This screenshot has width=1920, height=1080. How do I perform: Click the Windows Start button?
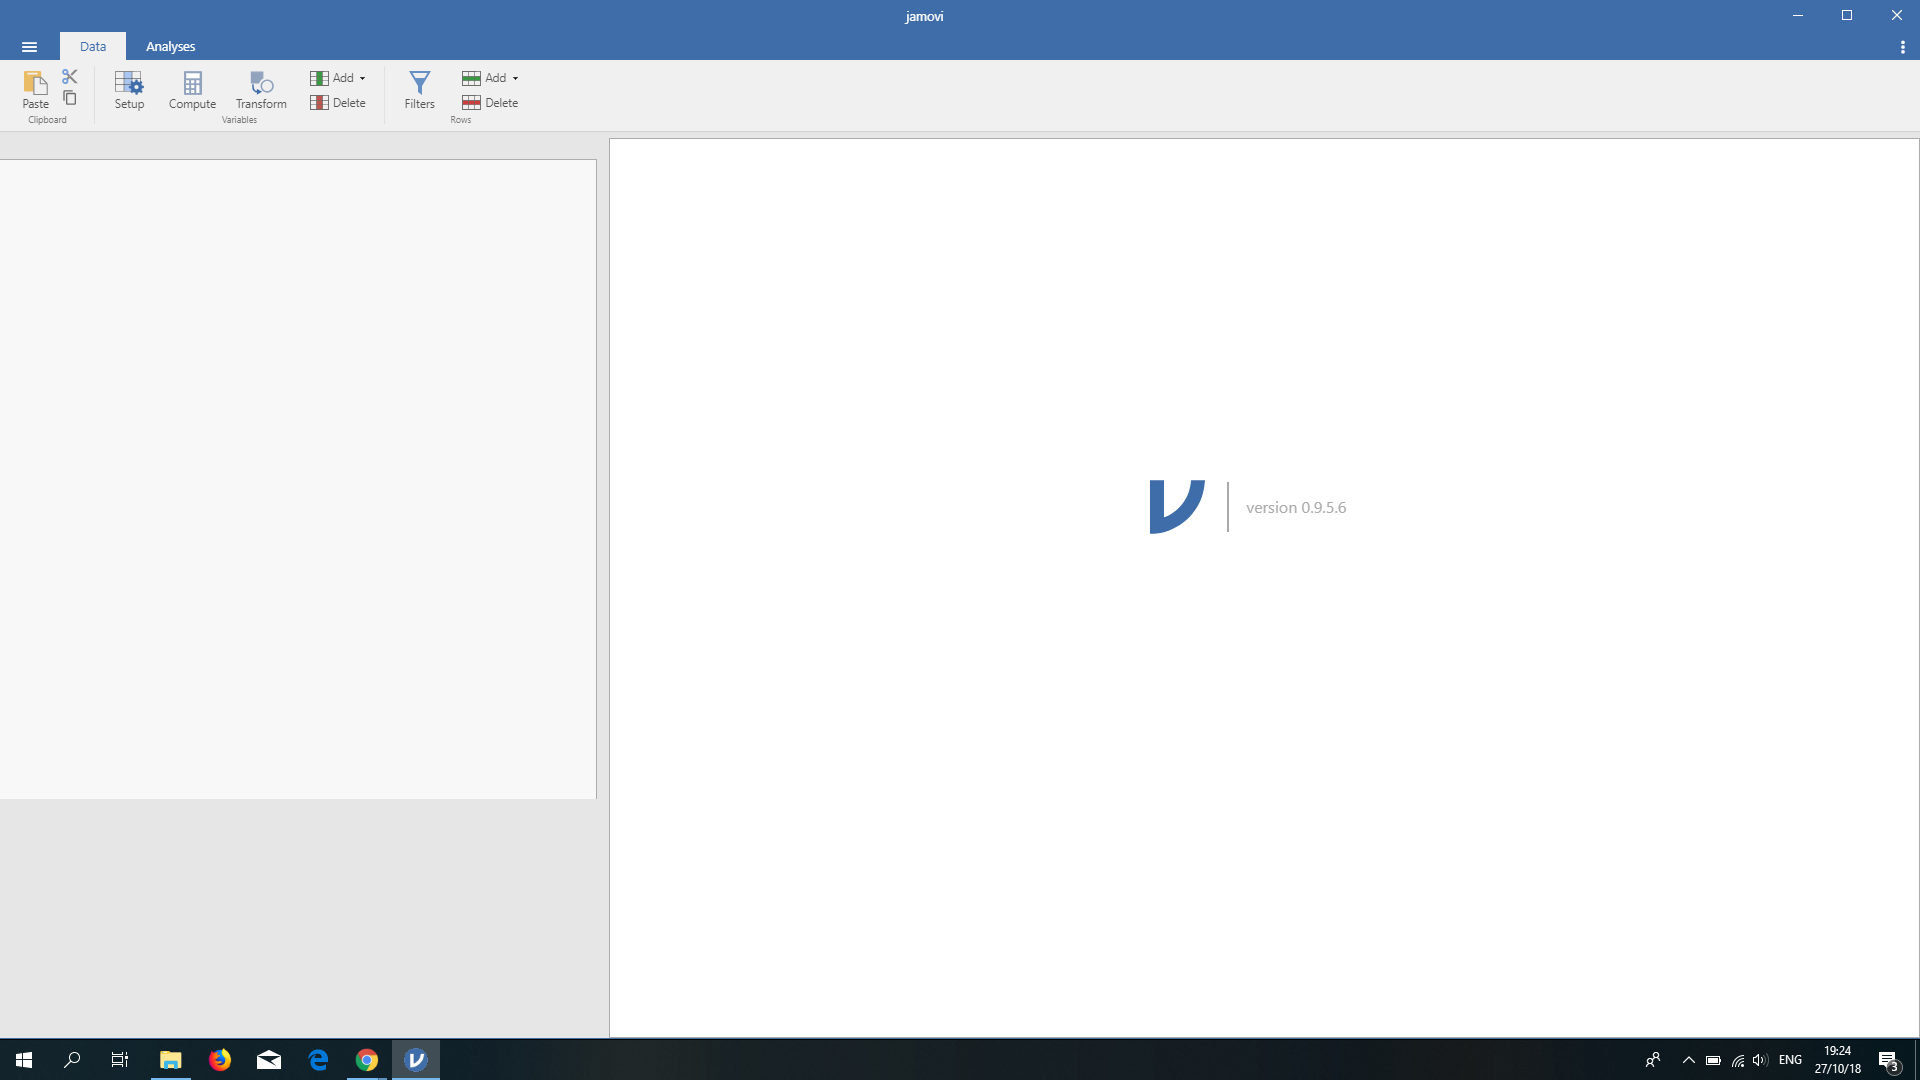coord(24,1060)
